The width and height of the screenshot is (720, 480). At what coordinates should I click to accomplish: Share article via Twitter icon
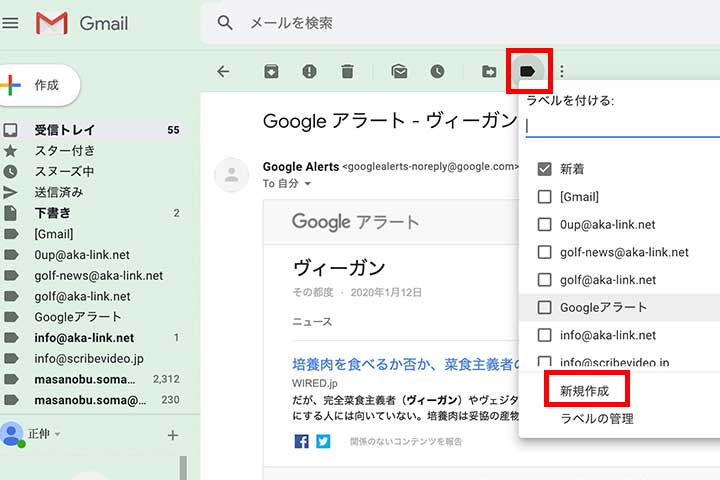point(323,441)
